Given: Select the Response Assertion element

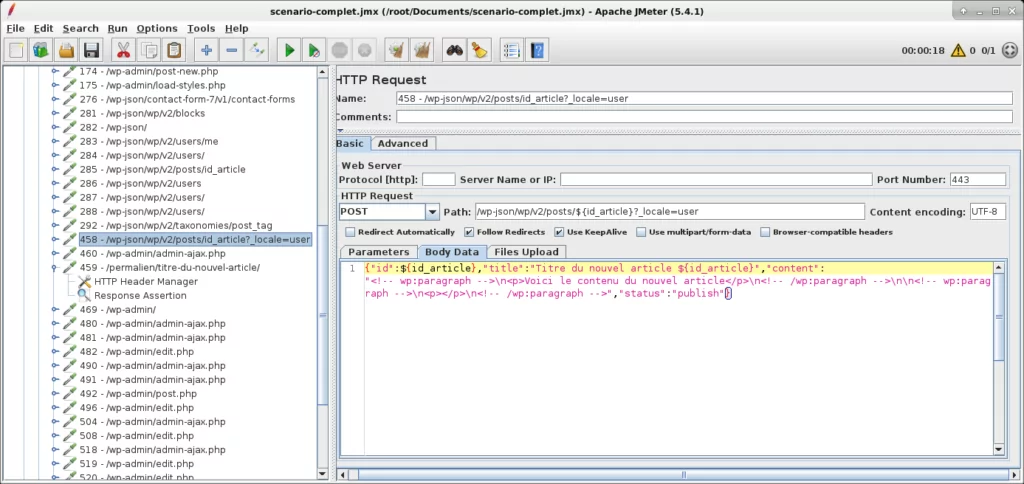Looking at the screenshot, I should [x=140, y=295].
